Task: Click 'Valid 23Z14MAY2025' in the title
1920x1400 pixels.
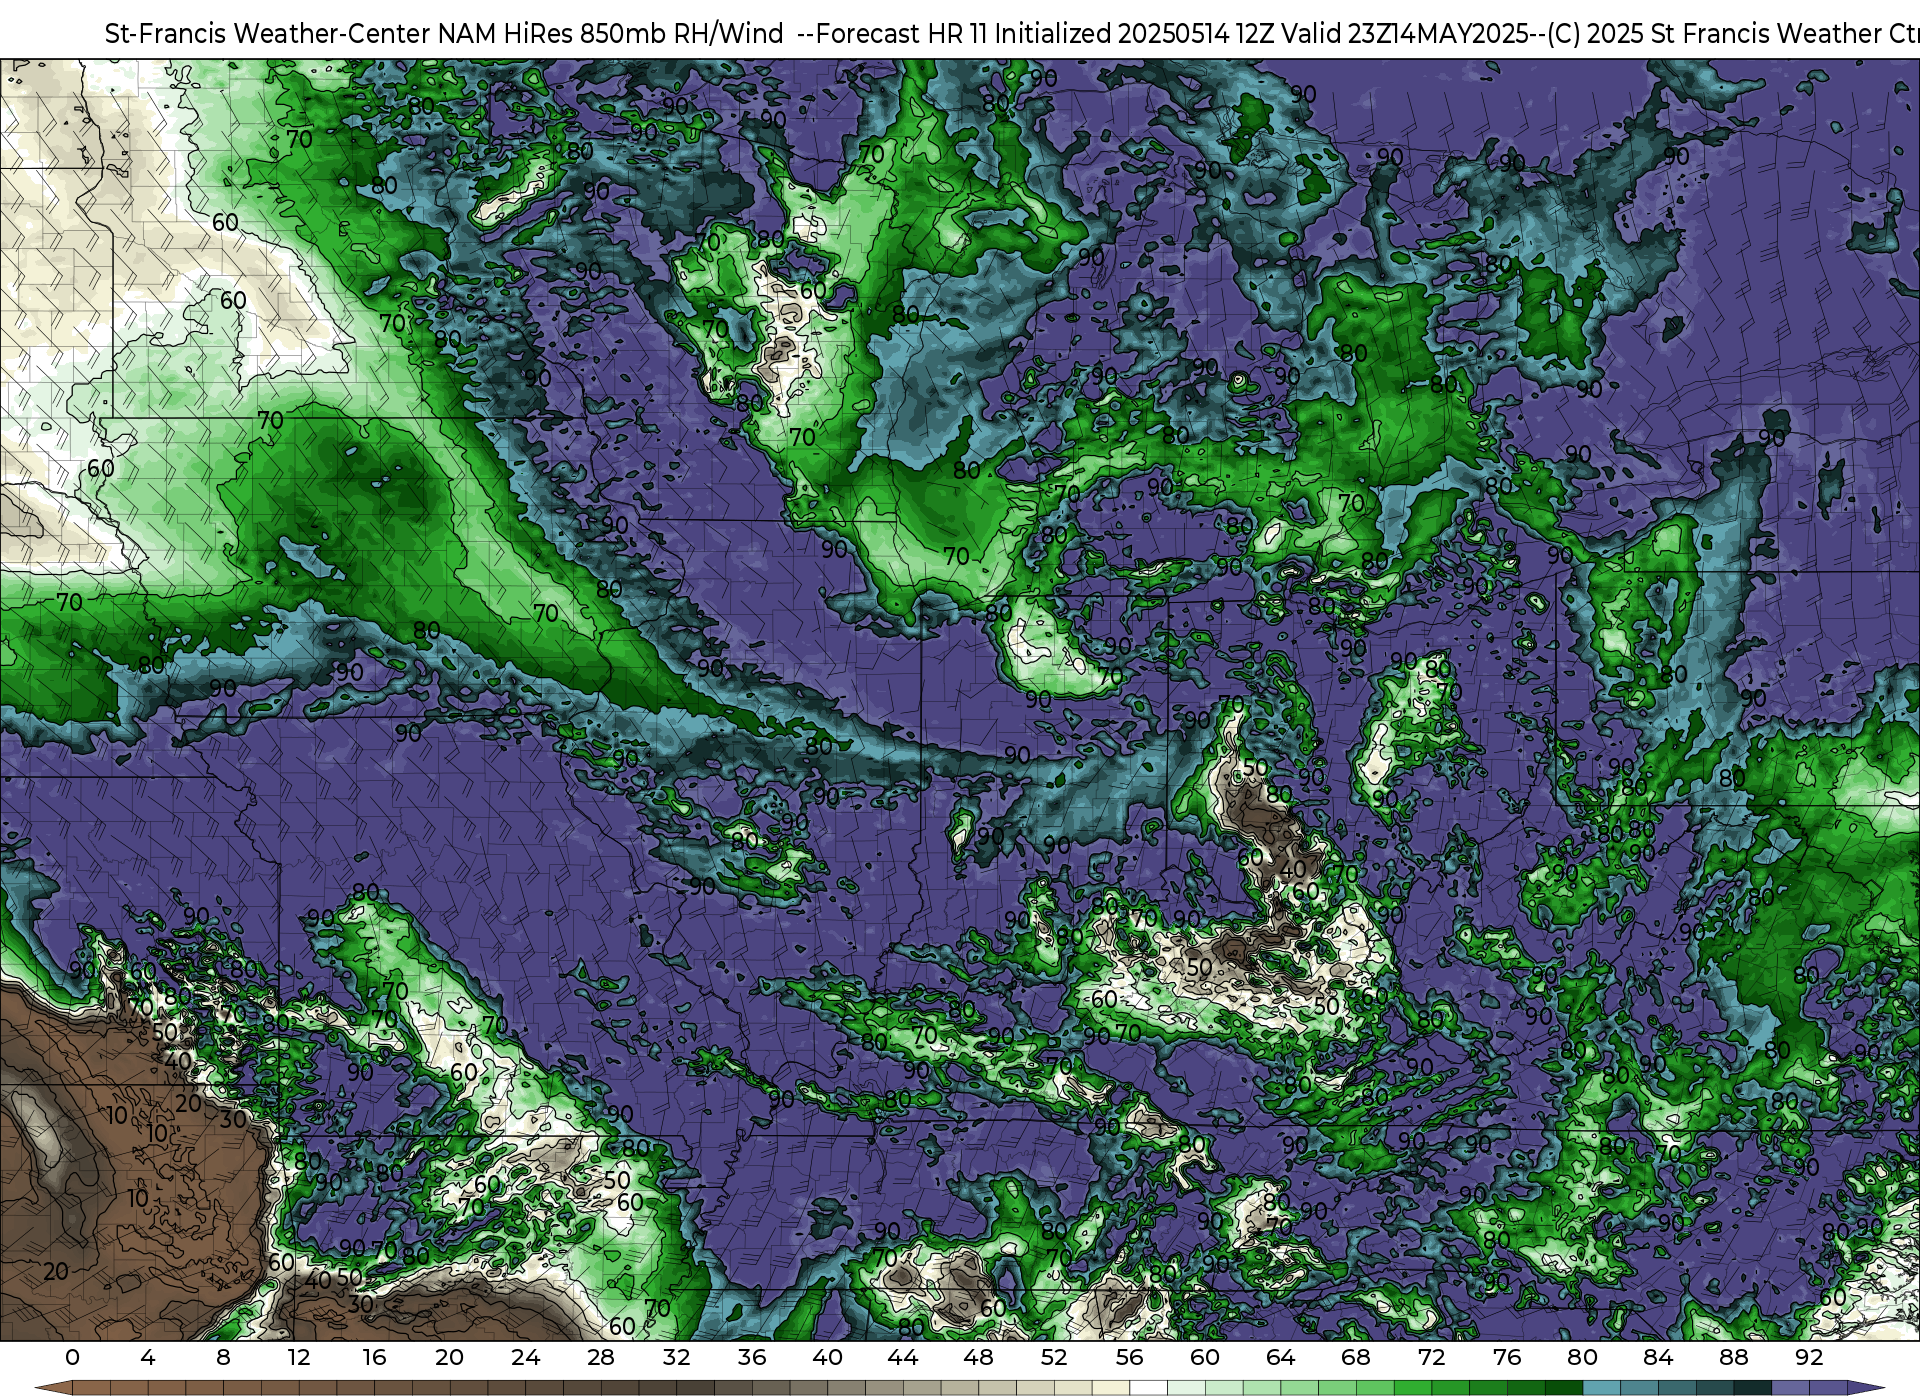Action: (1406, 34)
